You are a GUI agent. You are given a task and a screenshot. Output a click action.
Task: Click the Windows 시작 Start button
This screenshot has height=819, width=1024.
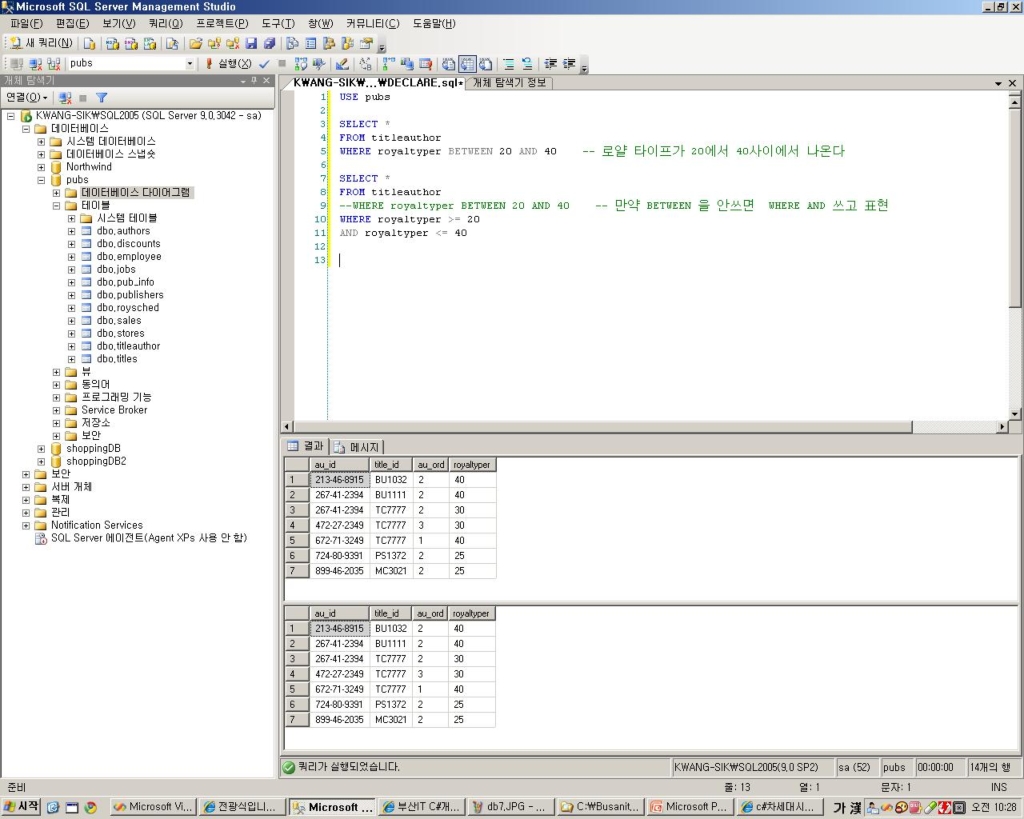pyautogui.click(x=22, y=807)
